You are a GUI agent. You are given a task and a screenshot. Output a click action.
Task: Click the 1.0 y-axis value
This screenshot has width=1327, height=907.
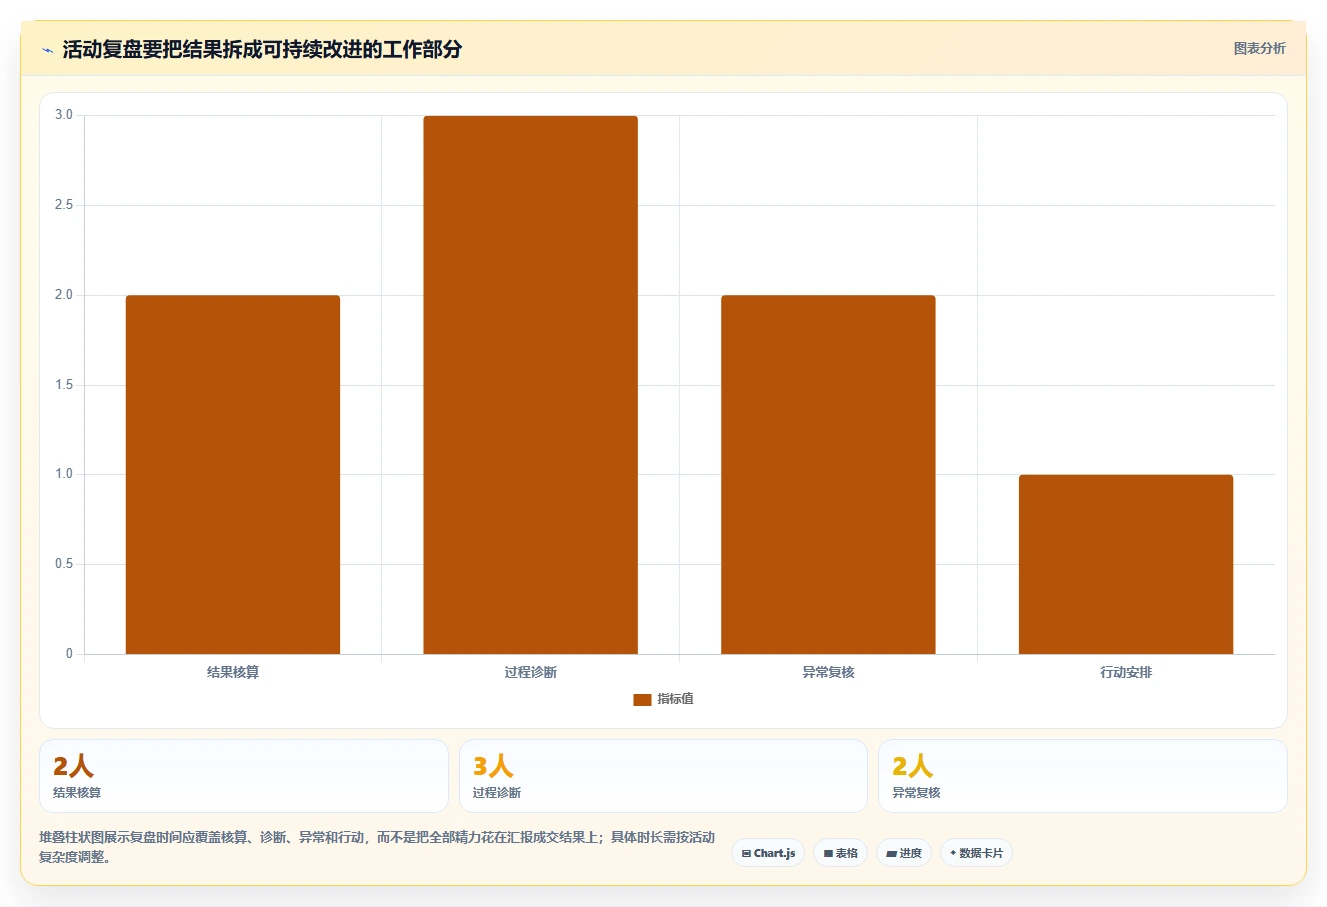tap(64, 474)
